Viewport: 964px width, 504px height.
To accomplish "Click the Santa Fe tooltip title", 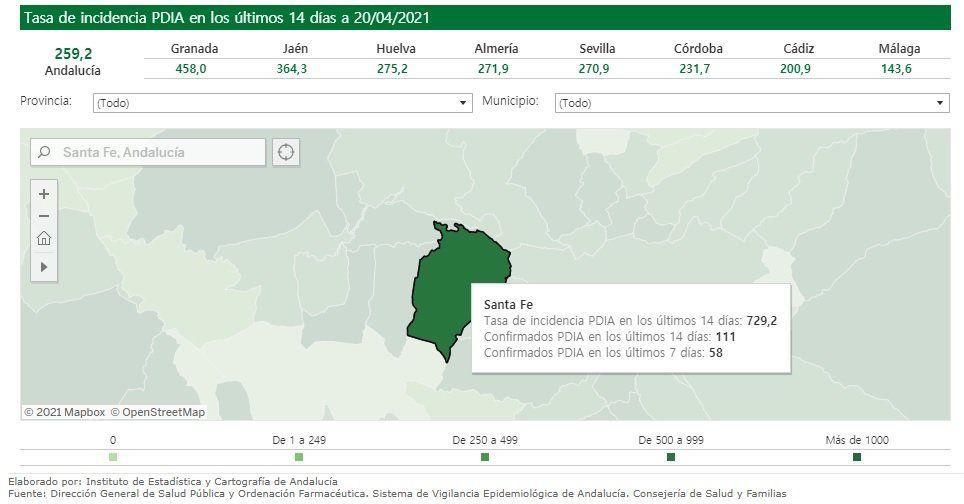I will click(508, 304).
